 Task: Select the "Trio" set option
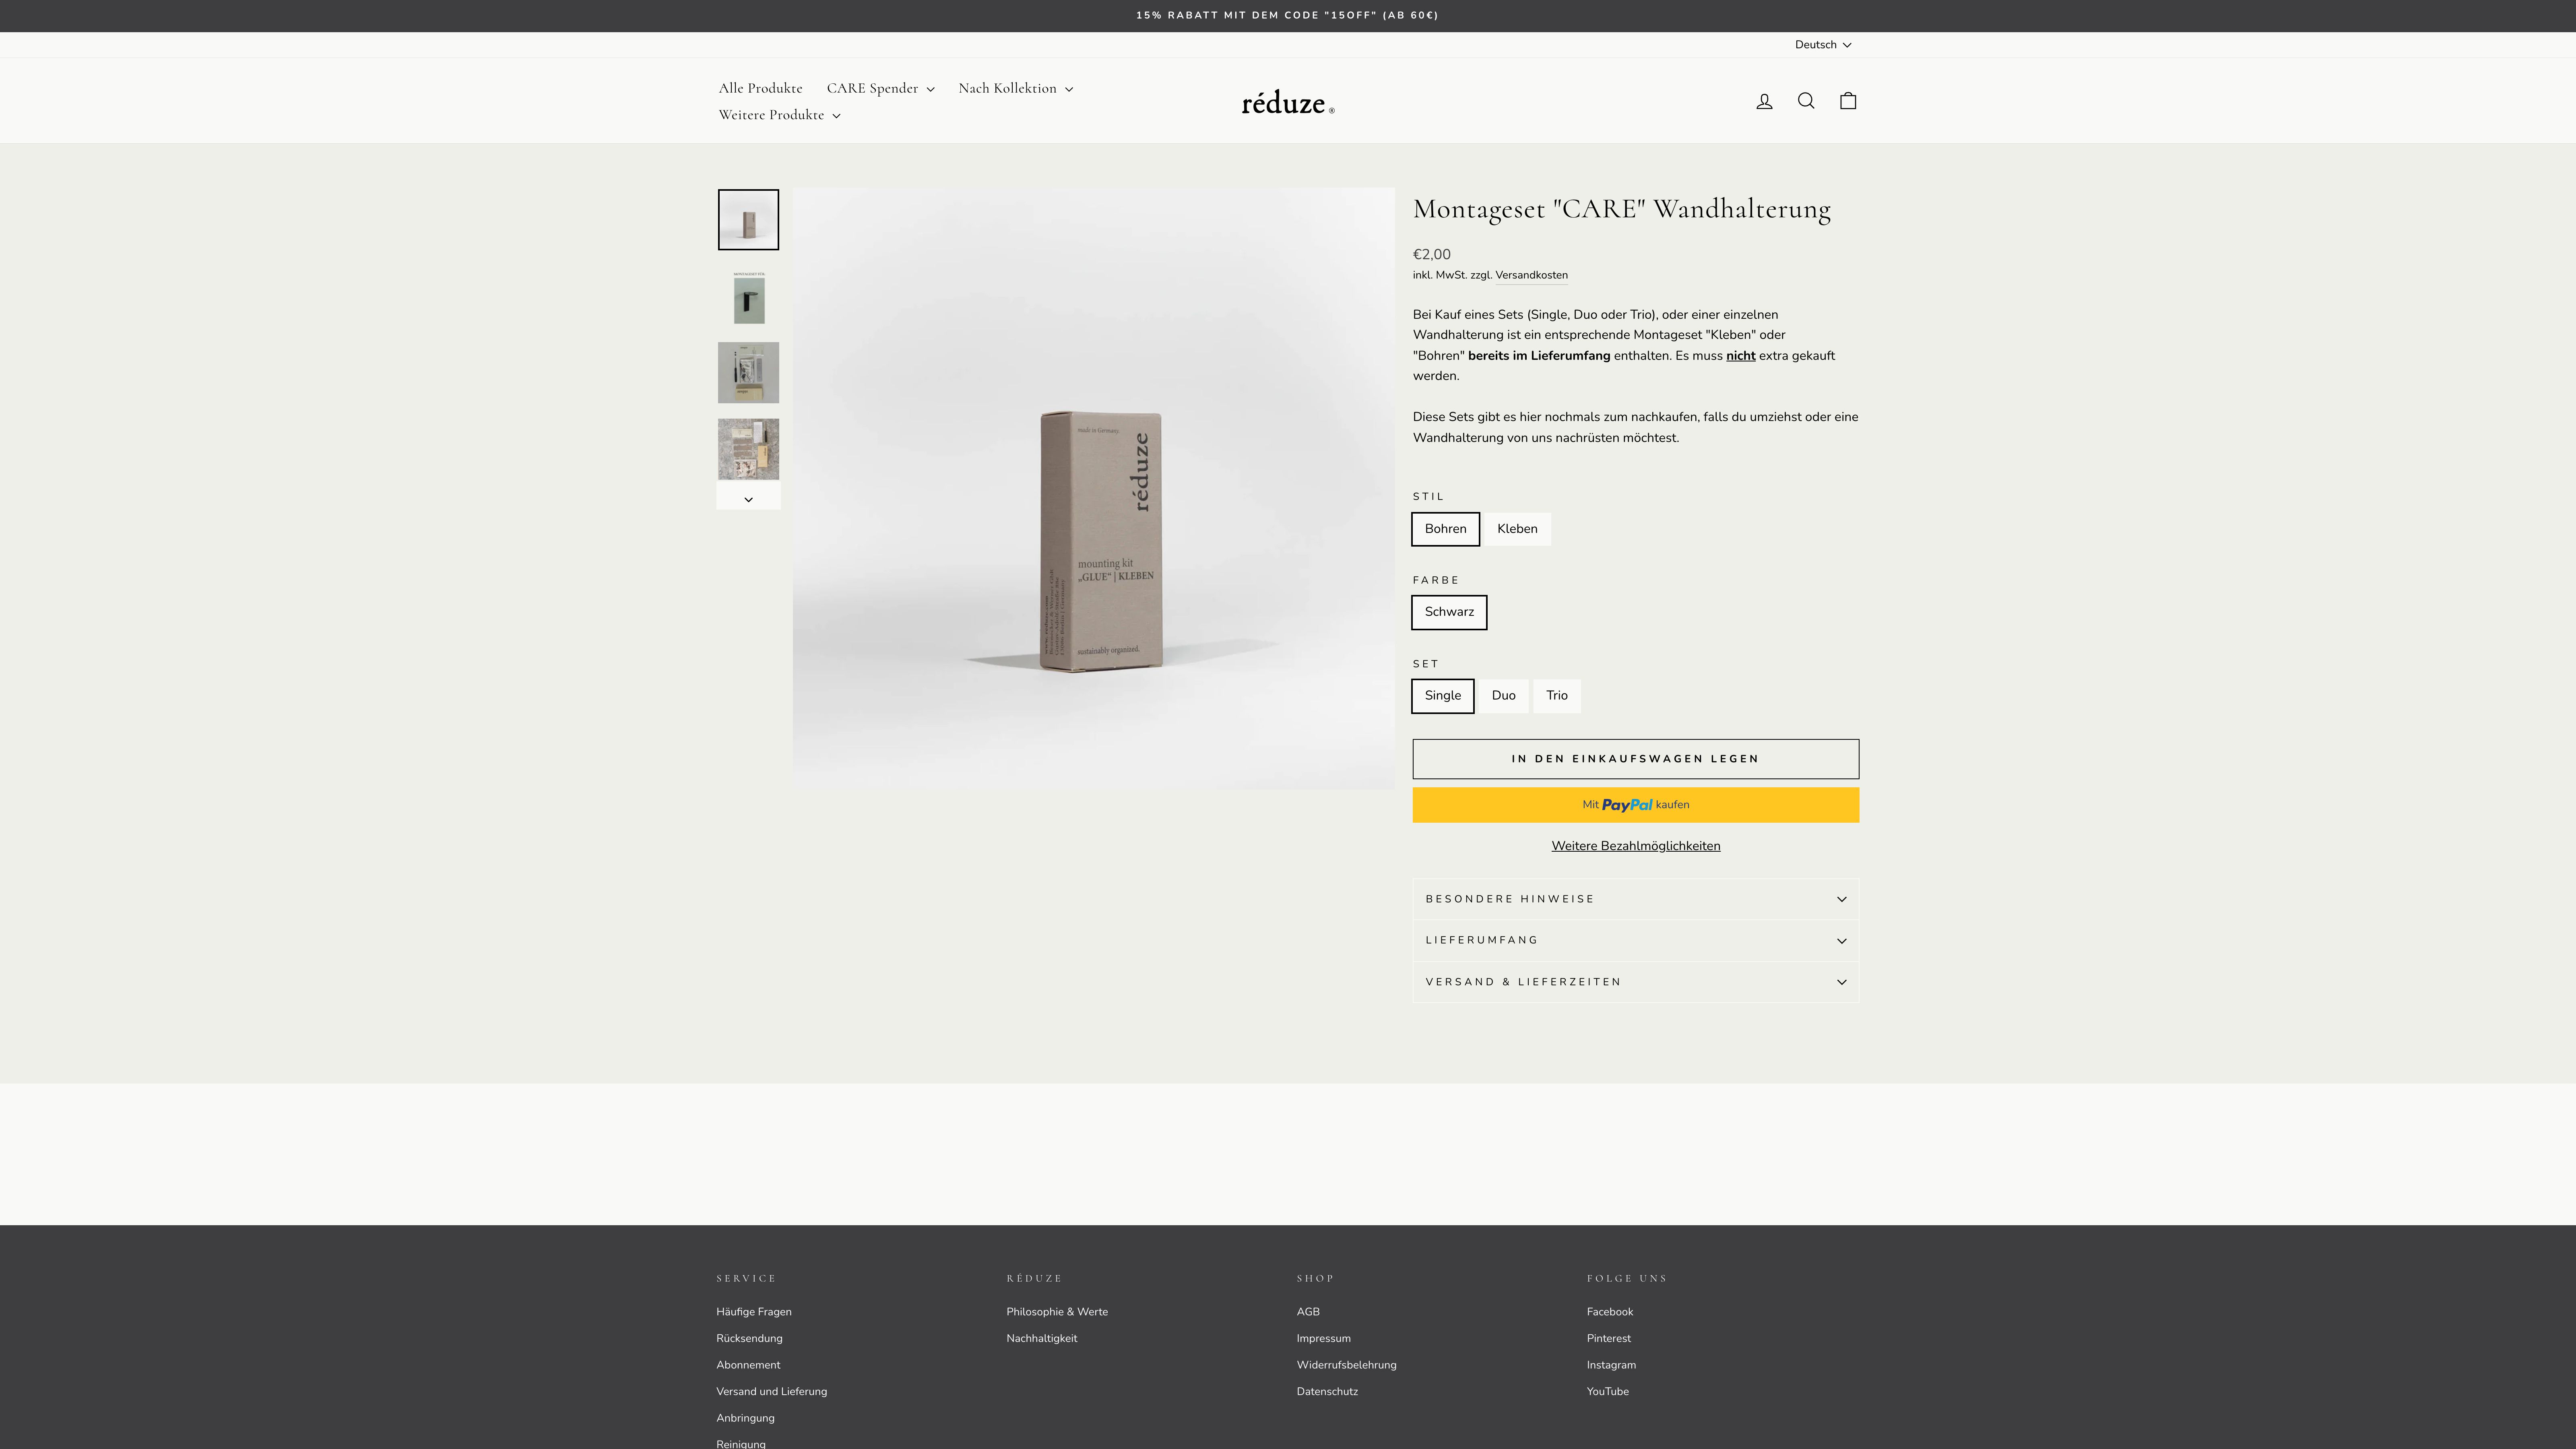pos(1557,696)
